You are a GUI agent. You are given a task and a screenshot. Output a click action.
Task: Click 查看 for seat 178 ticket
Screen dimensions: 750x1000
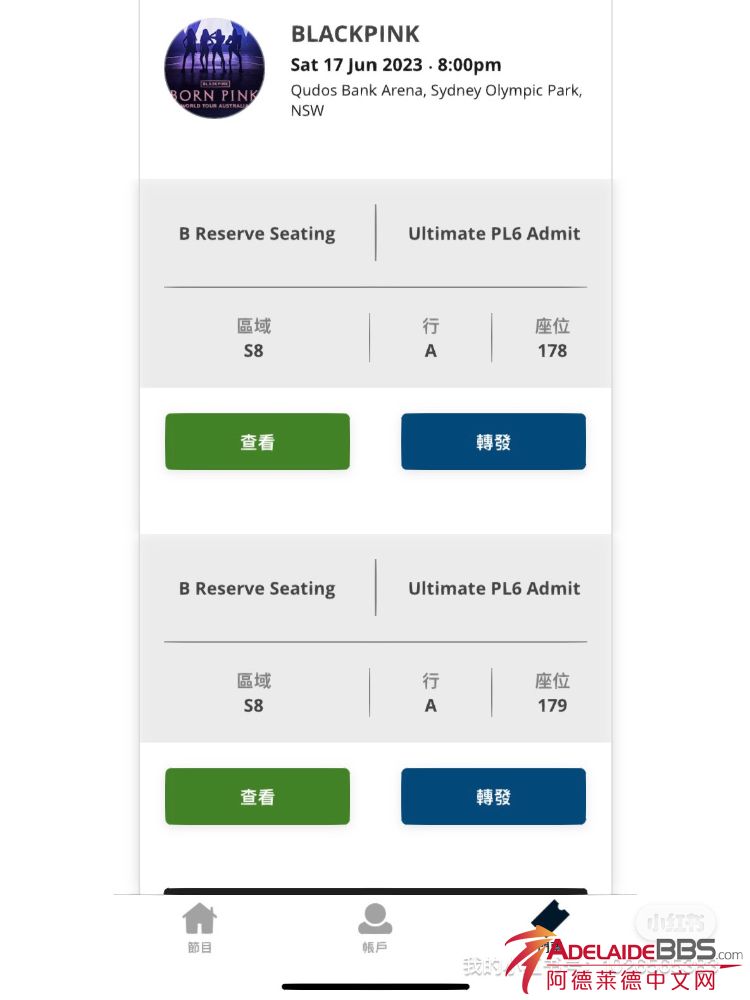click(257, 442)
